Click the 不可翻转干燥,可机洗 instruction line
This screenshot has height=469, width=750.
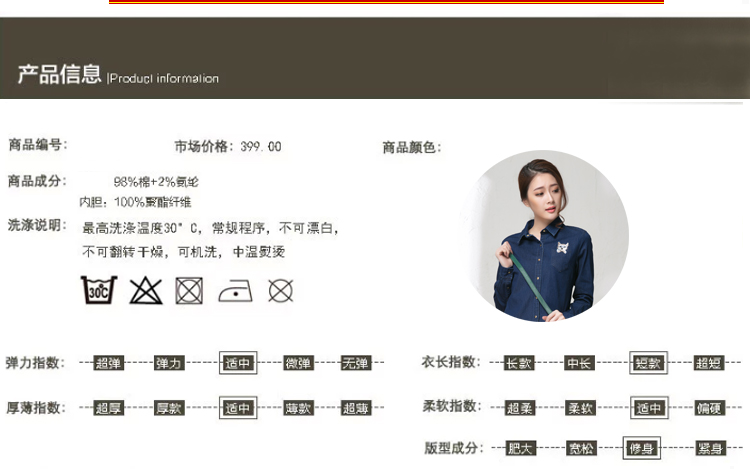(x=184, y=251)
